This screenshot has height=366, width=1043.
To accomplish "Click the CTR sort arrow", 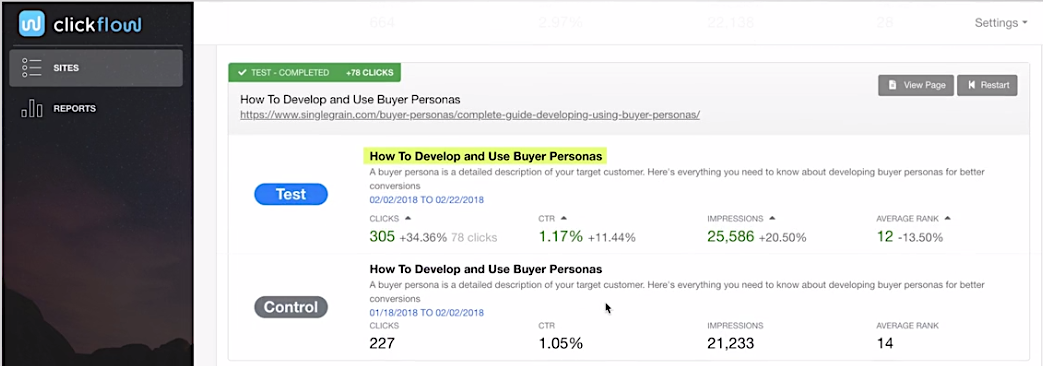I will coord(563,218).
